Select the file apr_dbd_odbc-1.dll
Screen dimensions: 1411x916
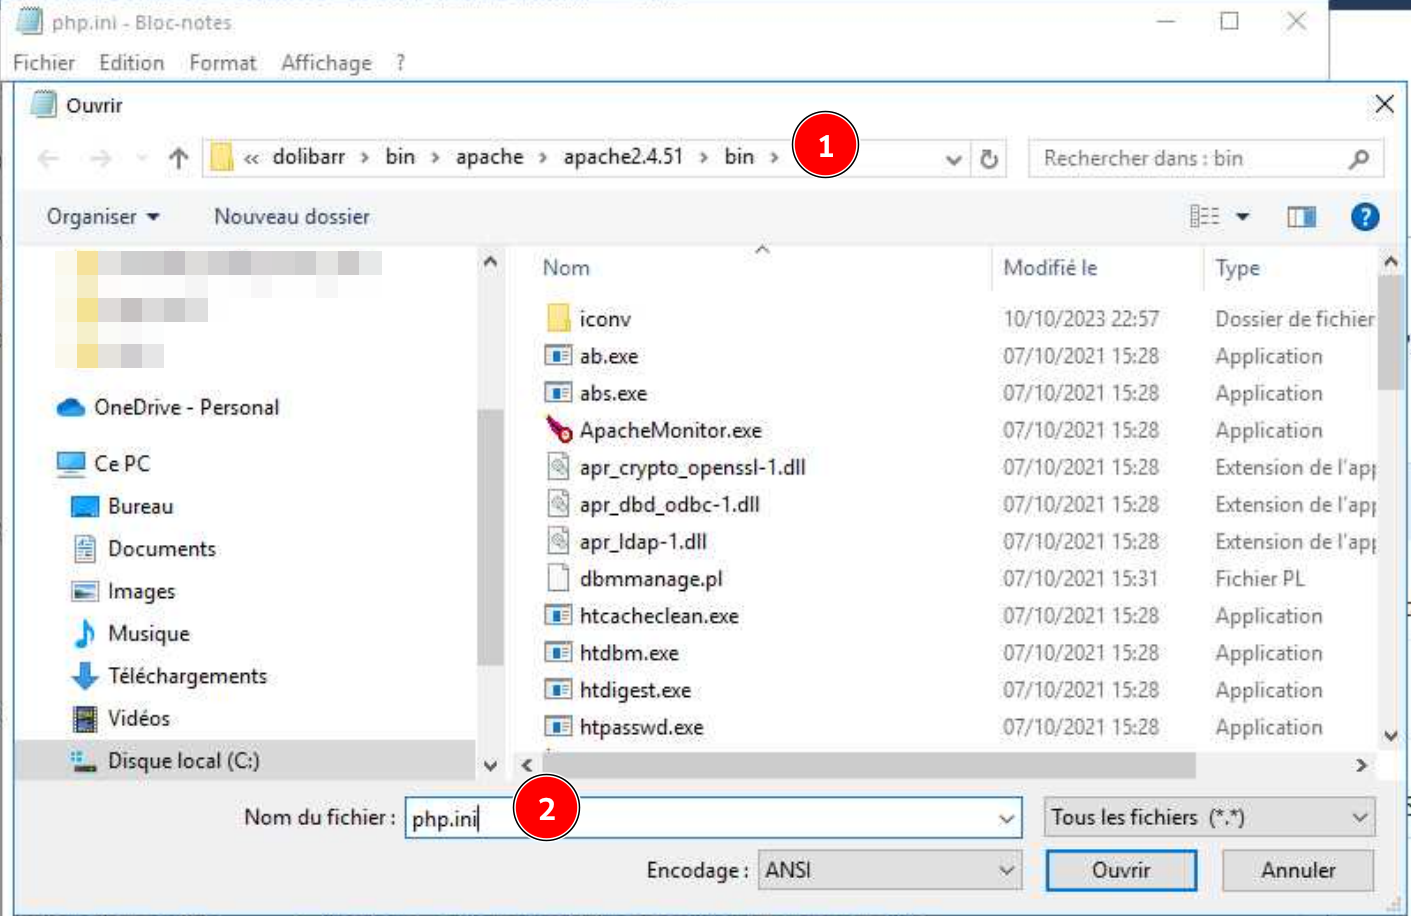click(669, 504)
